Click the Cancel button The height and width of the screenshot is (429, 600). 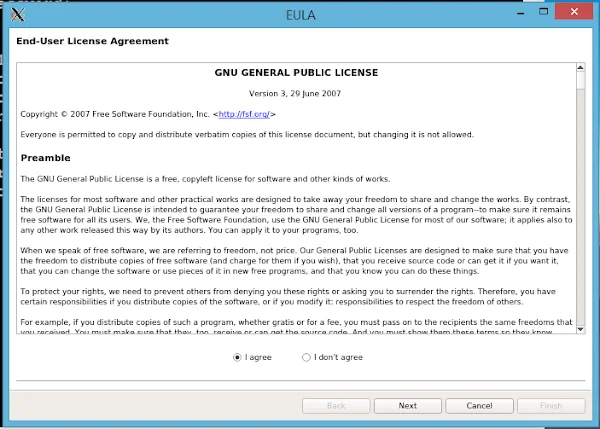click(479, 406)
